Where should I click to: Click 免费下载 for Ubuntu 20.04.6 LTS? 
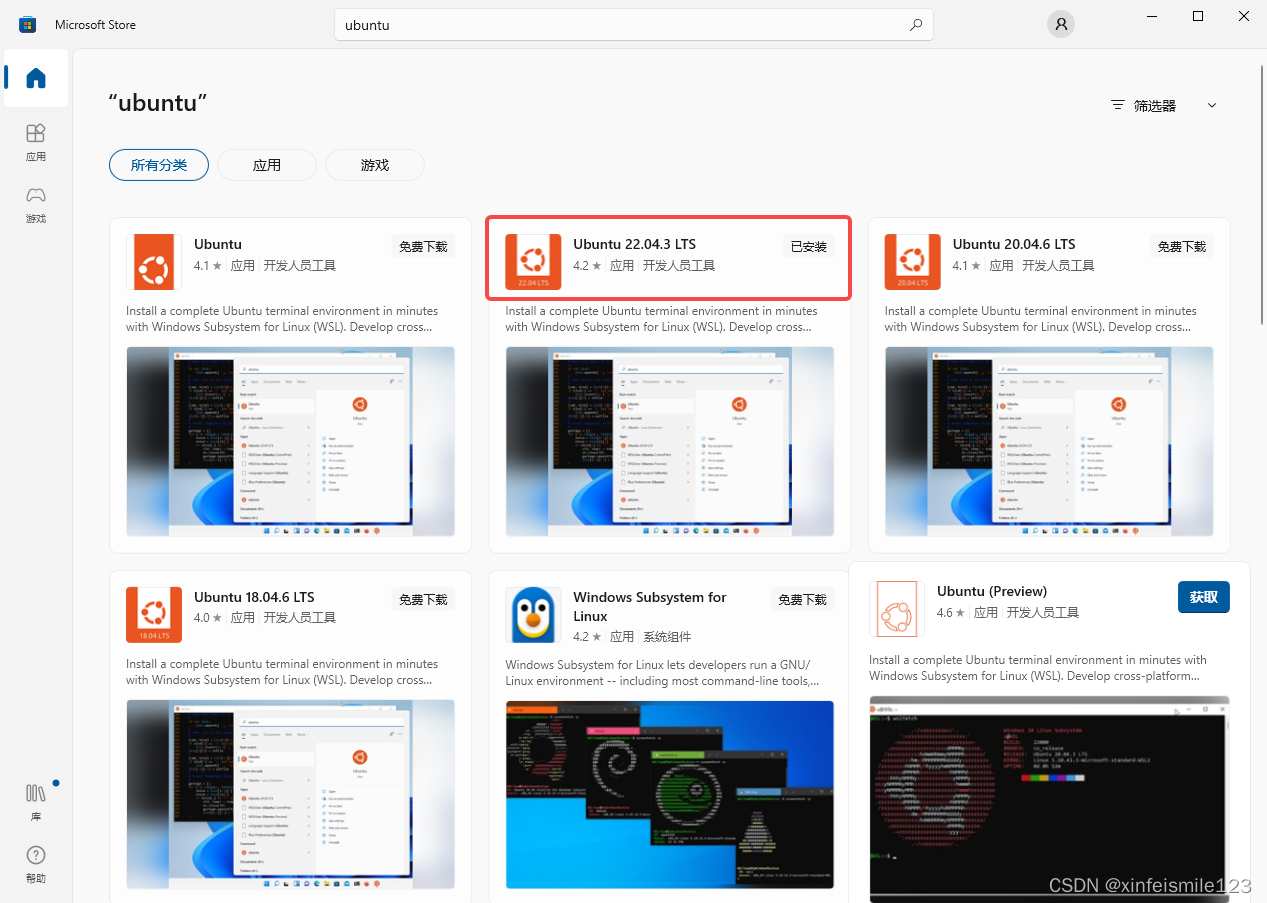[x=1182, y=246]
